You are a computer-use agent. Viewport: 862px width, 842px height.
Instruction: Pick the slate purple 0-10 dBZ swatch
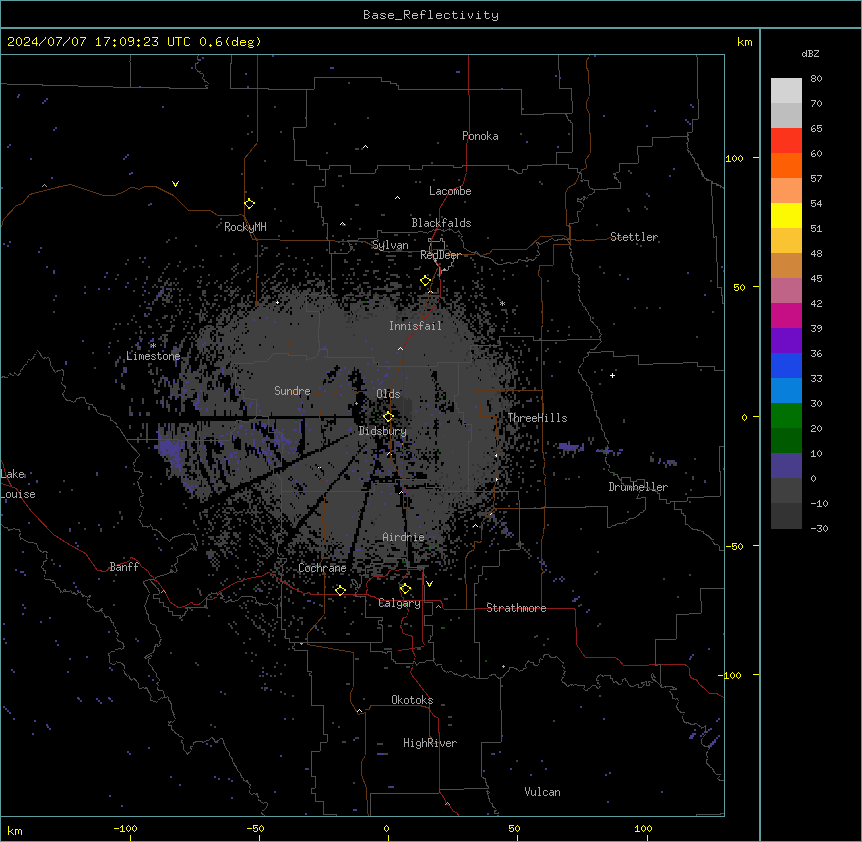tap(786, 466)
